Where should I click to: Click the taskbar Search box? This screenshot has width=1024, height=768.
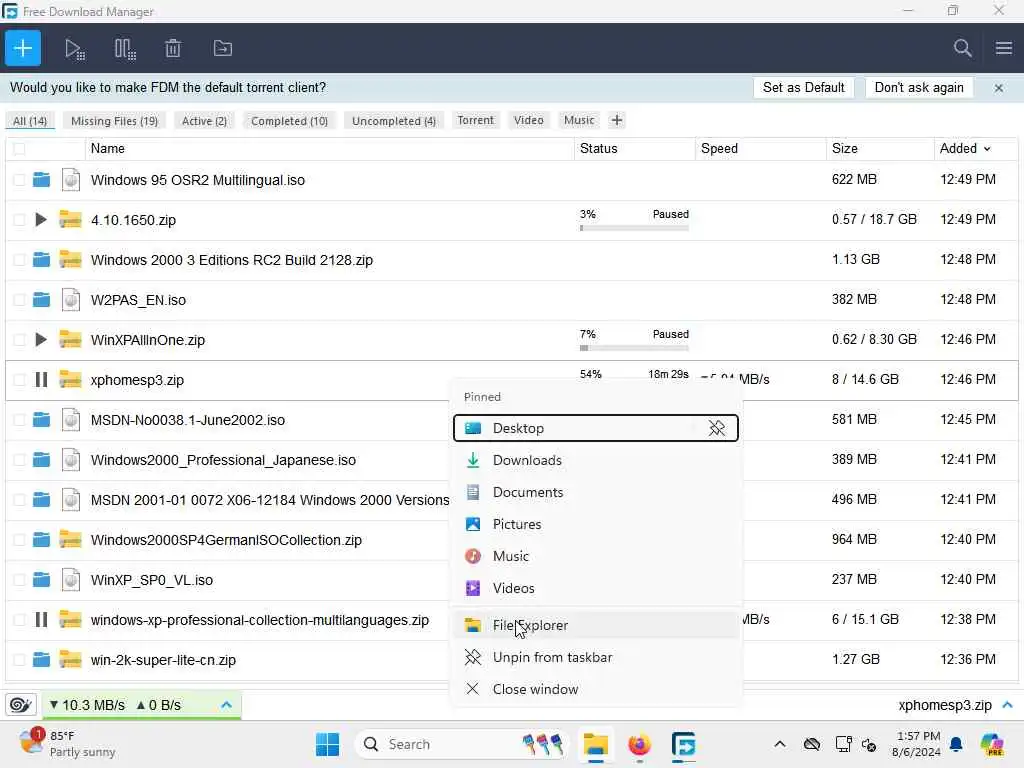pos(462,744)
